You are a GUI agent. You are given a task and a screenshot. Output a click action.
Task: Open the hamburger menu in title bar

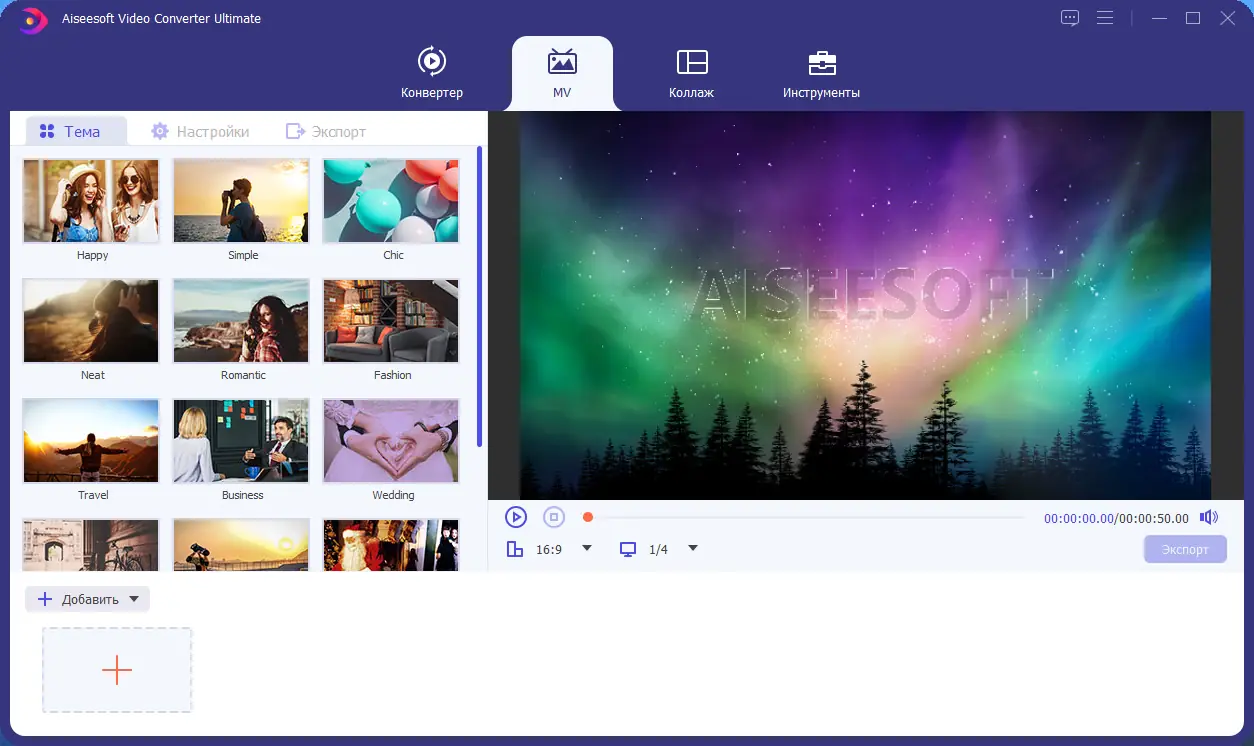[1105, 18]
